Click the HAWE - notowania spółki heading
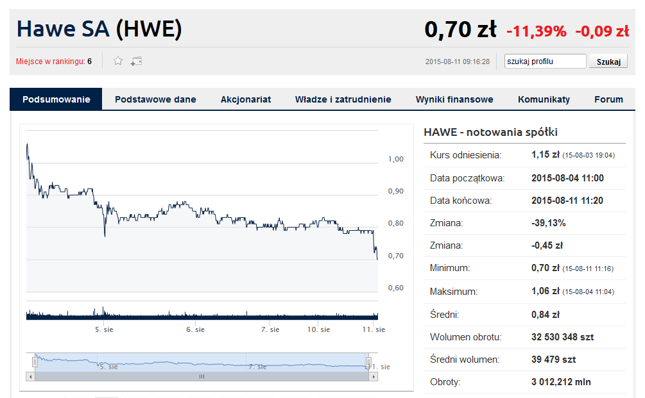 (x=490, y=132)
